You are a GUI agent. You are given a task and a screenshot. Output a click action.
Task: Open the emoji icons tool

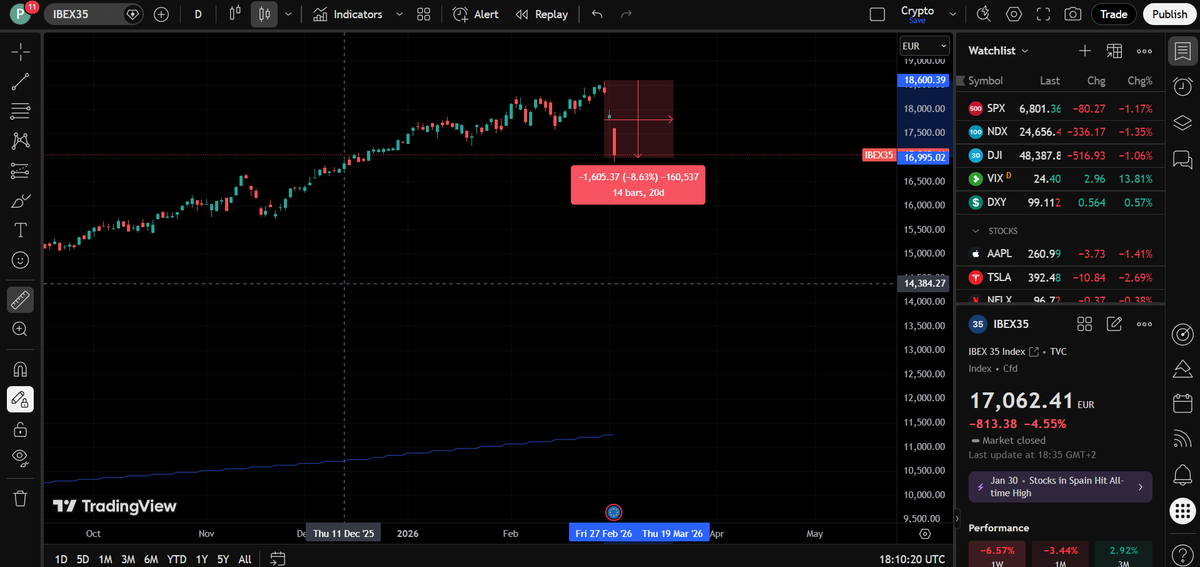20,259
